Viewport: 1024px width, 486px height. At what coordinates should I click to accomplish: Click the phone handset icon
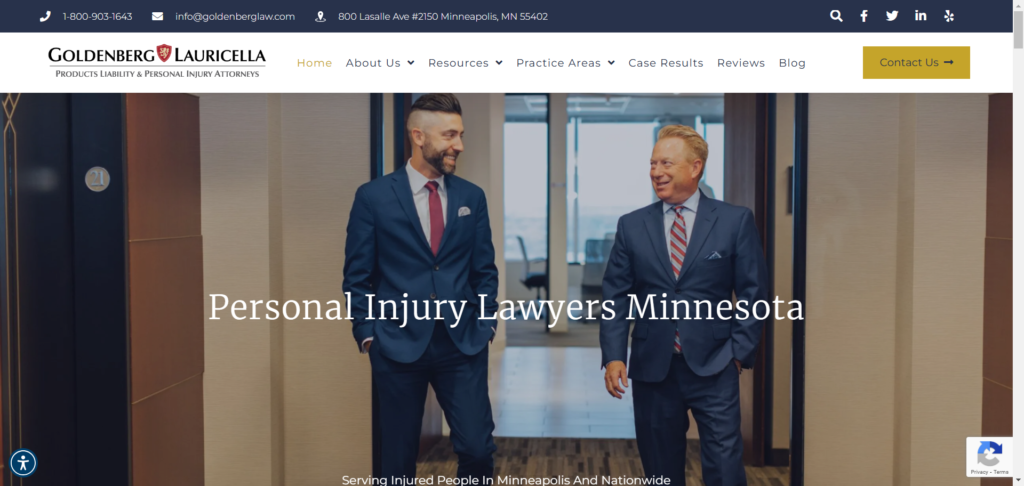click(x=45, y=16)
